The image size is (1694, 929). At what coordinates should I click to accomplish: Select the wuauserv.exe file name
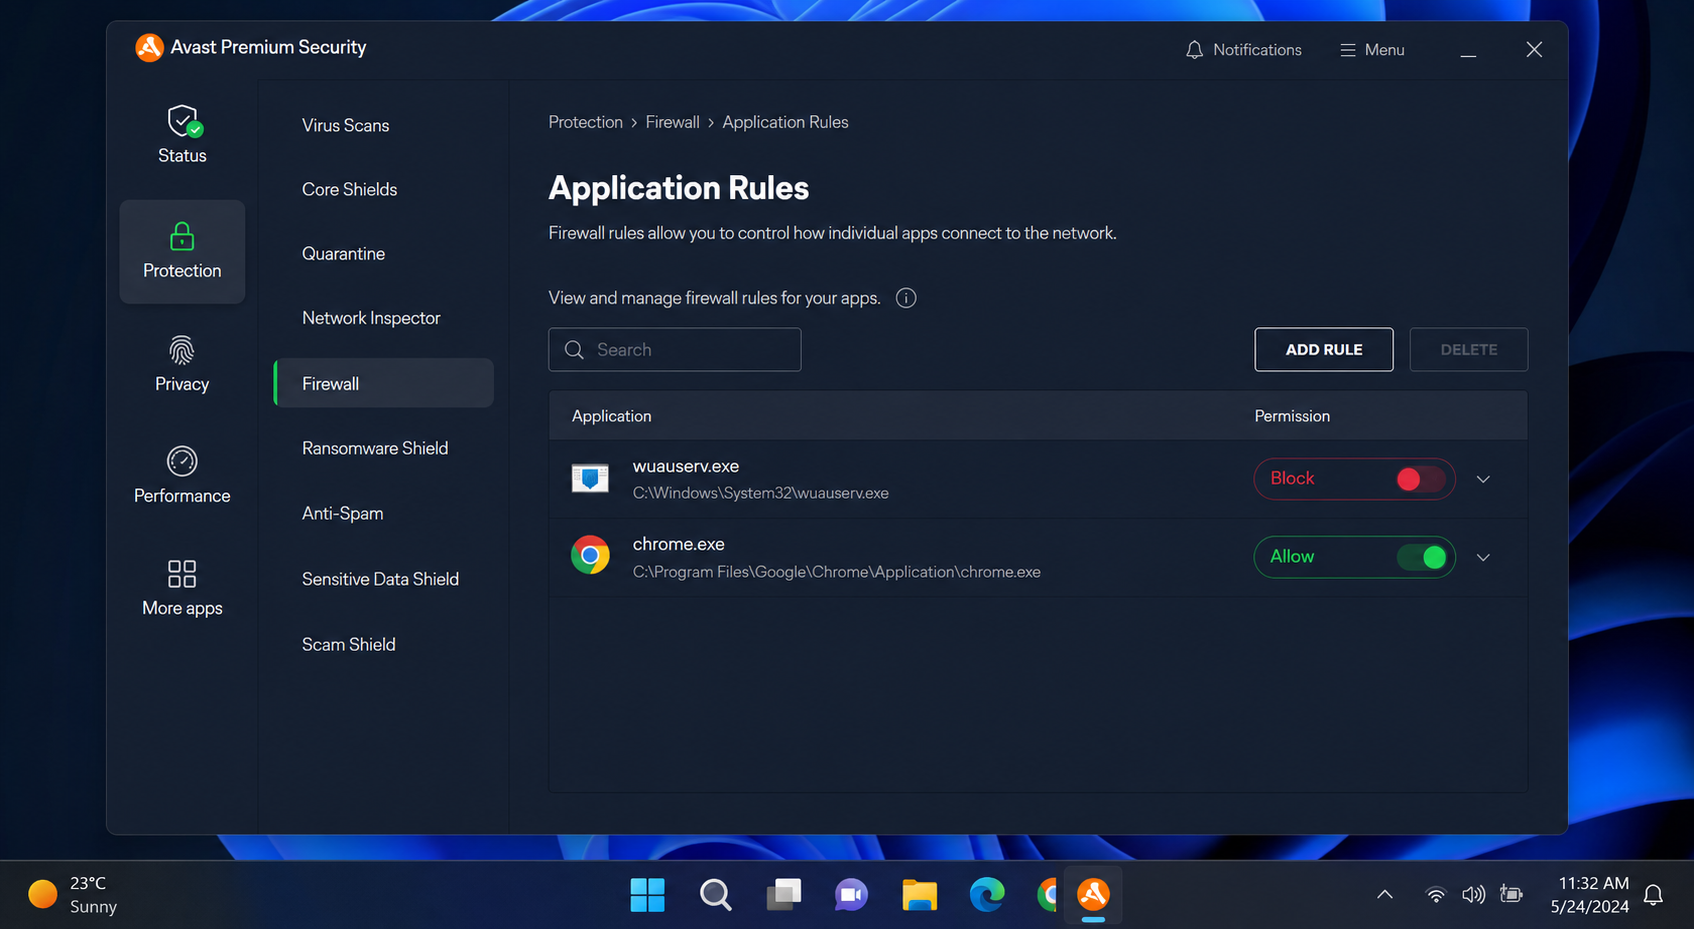(686, 466)
